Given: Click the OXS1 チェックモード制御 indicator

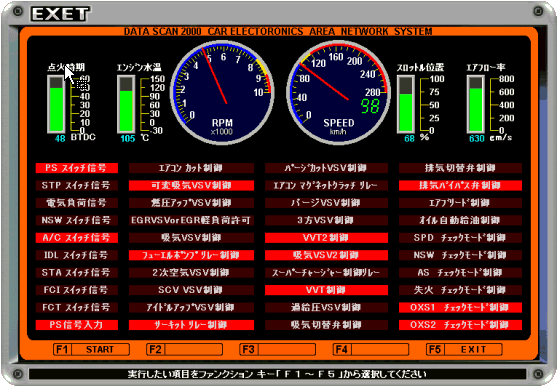Looking at the screenshot, I should coord(460,308).
